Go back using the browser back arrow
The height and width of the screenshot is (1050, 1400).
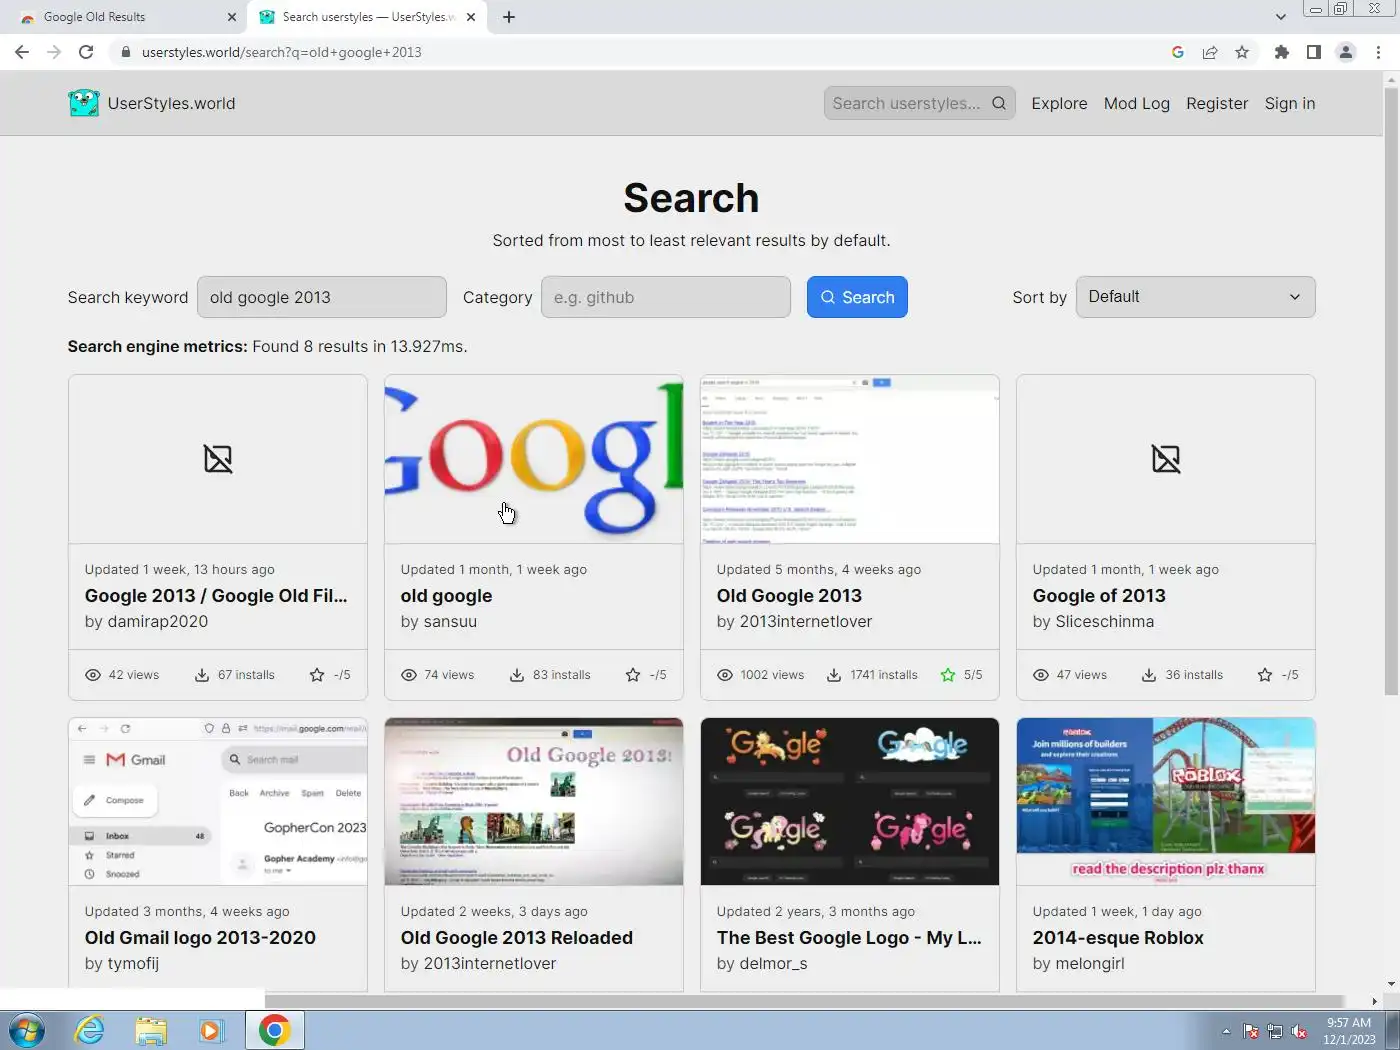(x=22, y=52)
